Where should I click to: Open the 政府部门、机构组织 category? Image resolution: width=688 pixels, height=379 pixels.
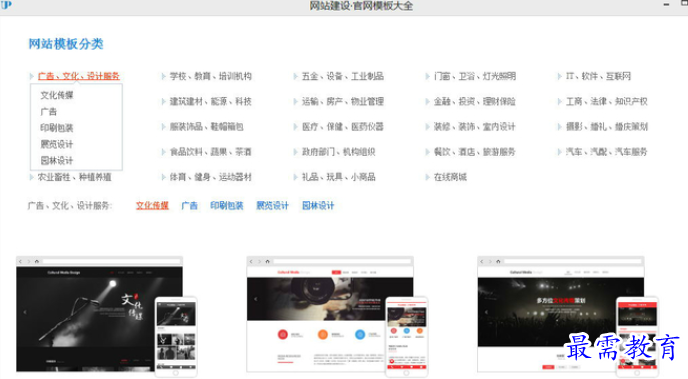tap(339, 152)
